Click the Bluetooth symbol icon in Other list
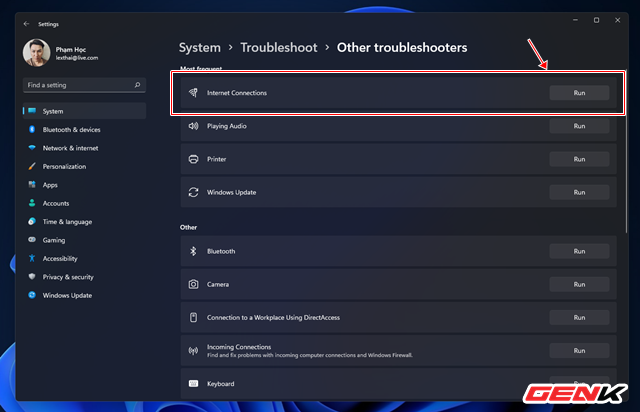The image size is (640, 412). click(193, 251)
